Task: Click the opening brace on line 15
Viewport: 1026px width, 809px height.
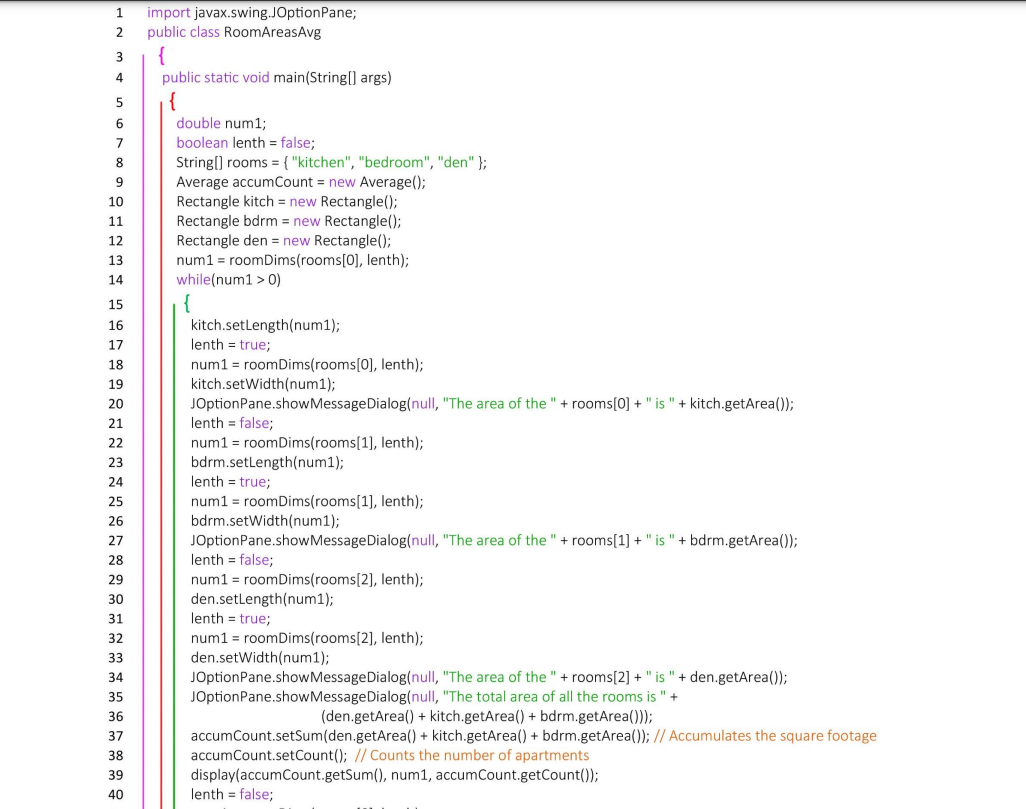Action: click(187, 304)
